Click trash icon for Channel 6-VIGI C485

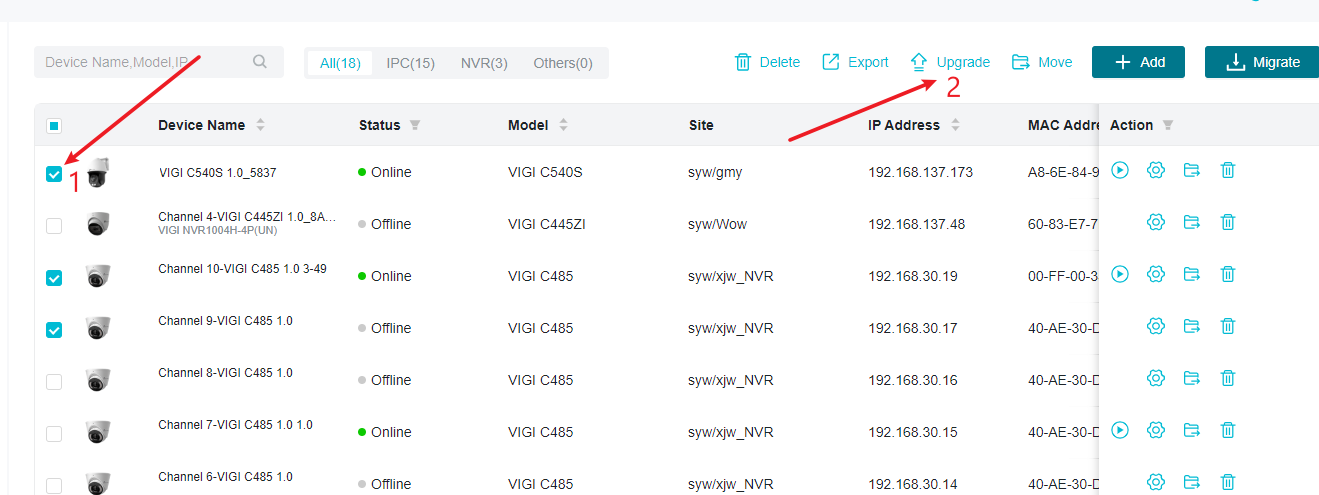click(x=1228, y=482)
